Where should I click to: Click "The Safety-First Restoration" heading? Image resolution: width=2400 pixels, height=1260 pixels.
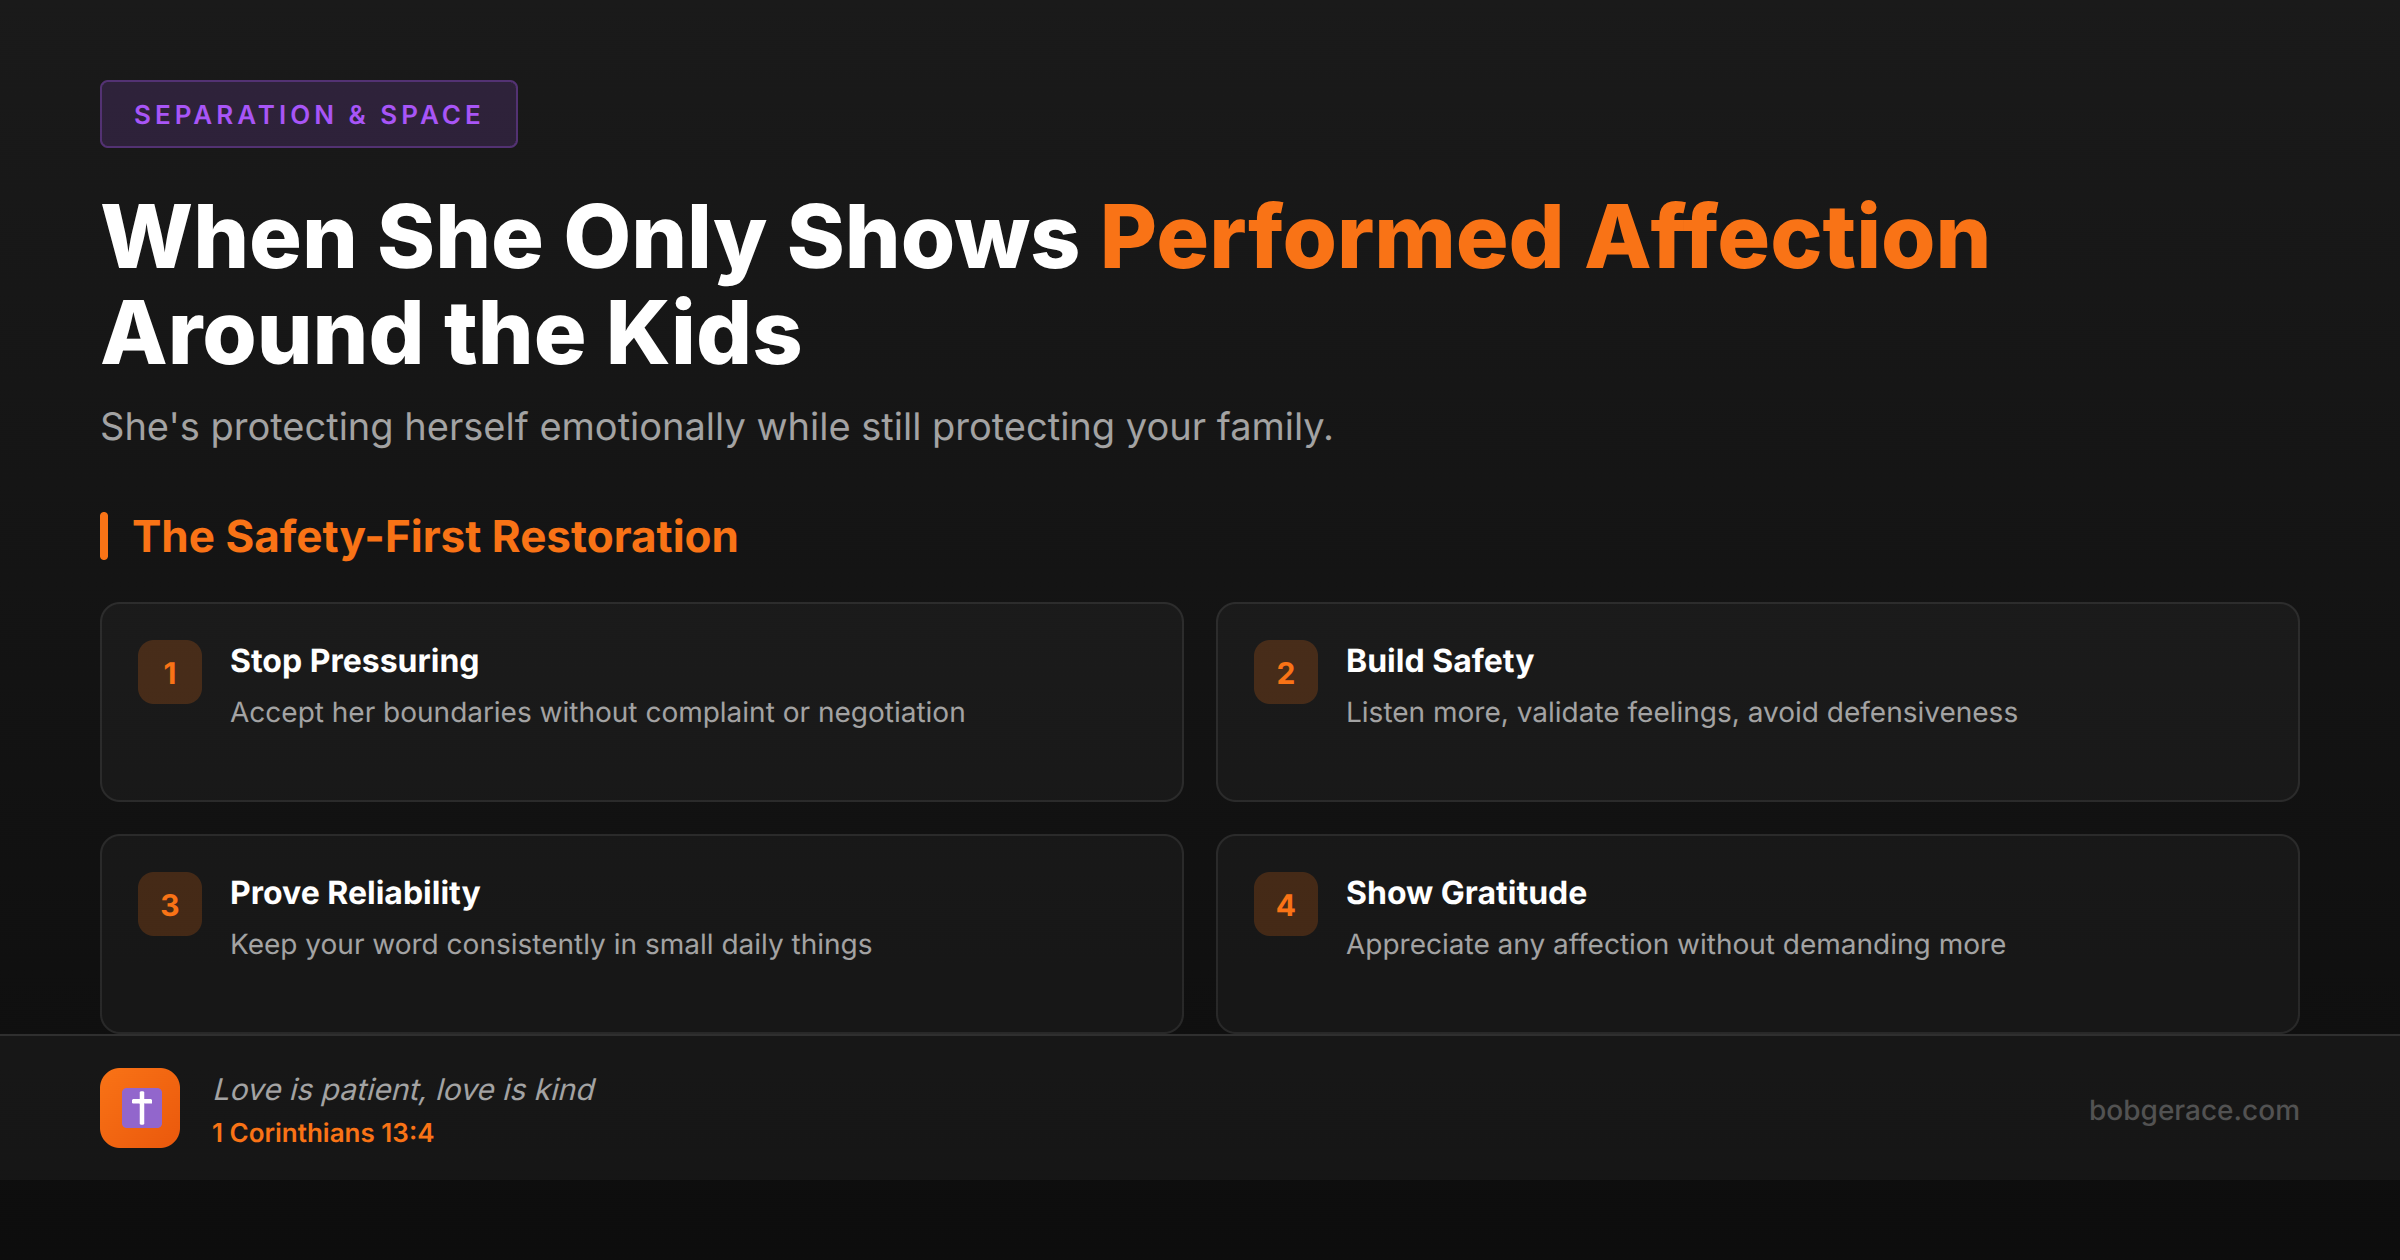(435, 537)
